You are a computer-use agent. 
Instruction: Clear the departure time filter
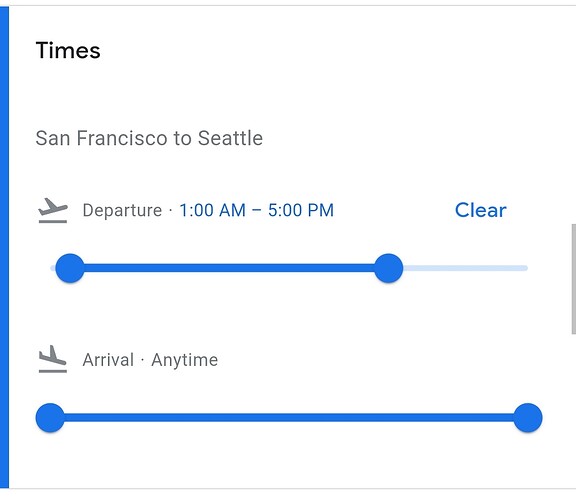click(480, 210)
